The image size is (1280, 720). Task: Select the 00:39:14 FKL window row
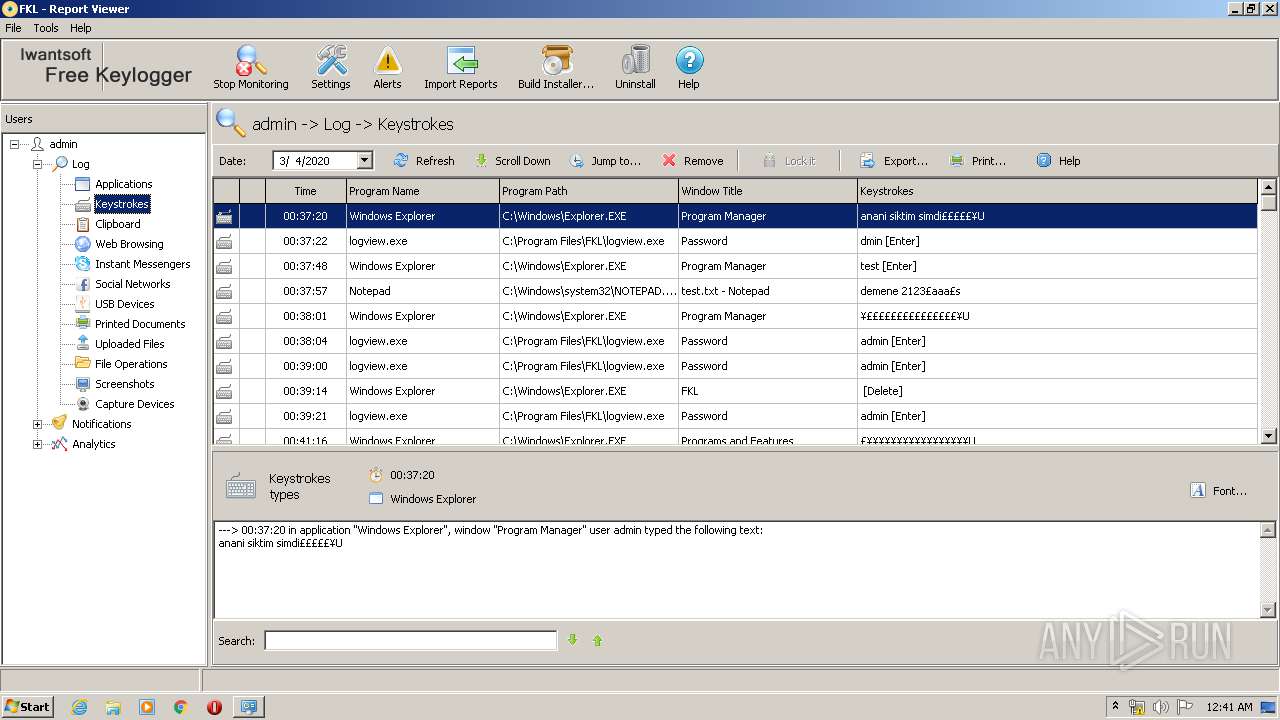[x=735, y=391]
